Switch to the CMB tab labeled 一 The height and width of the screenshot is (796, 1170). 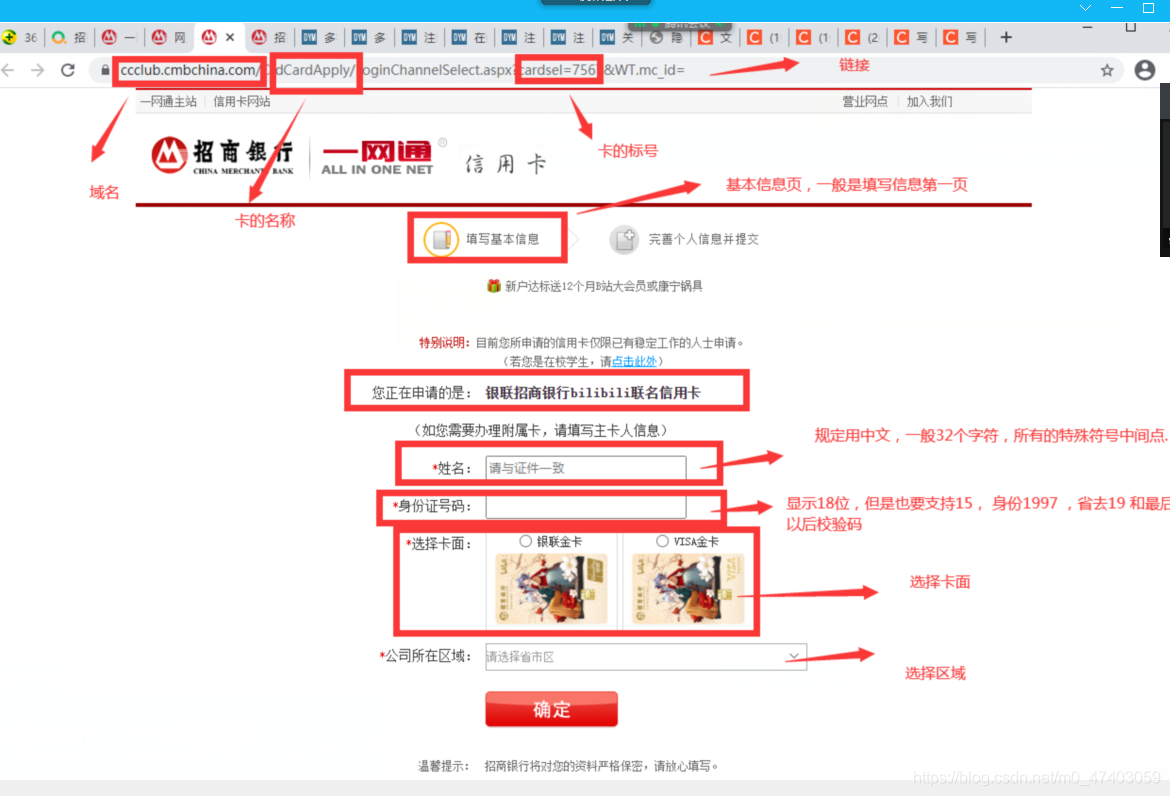[x=119, y=37]
